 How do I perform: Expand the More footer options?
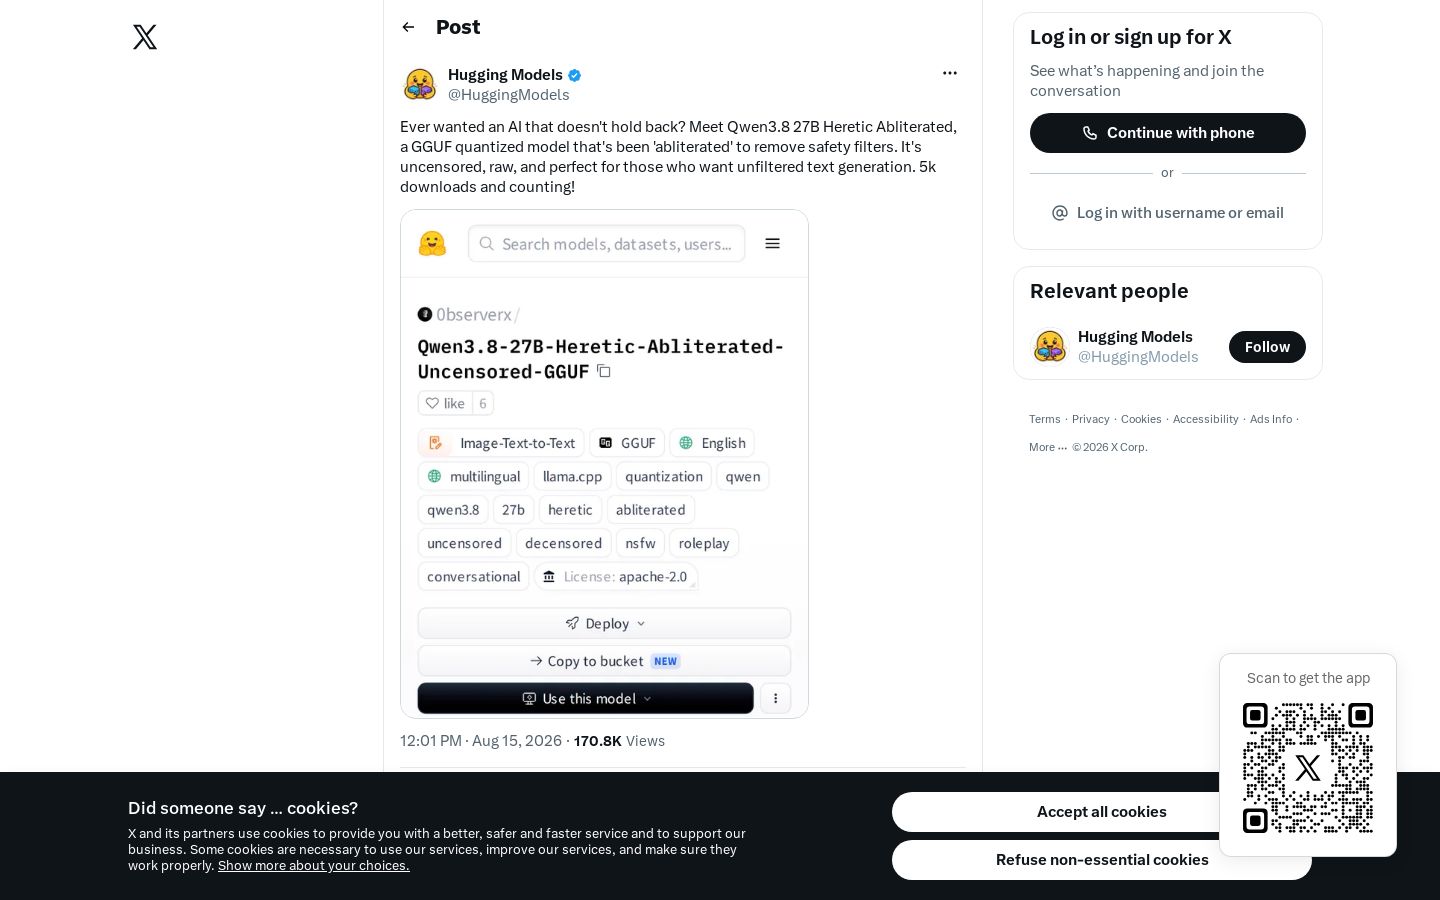(1048, 447)
